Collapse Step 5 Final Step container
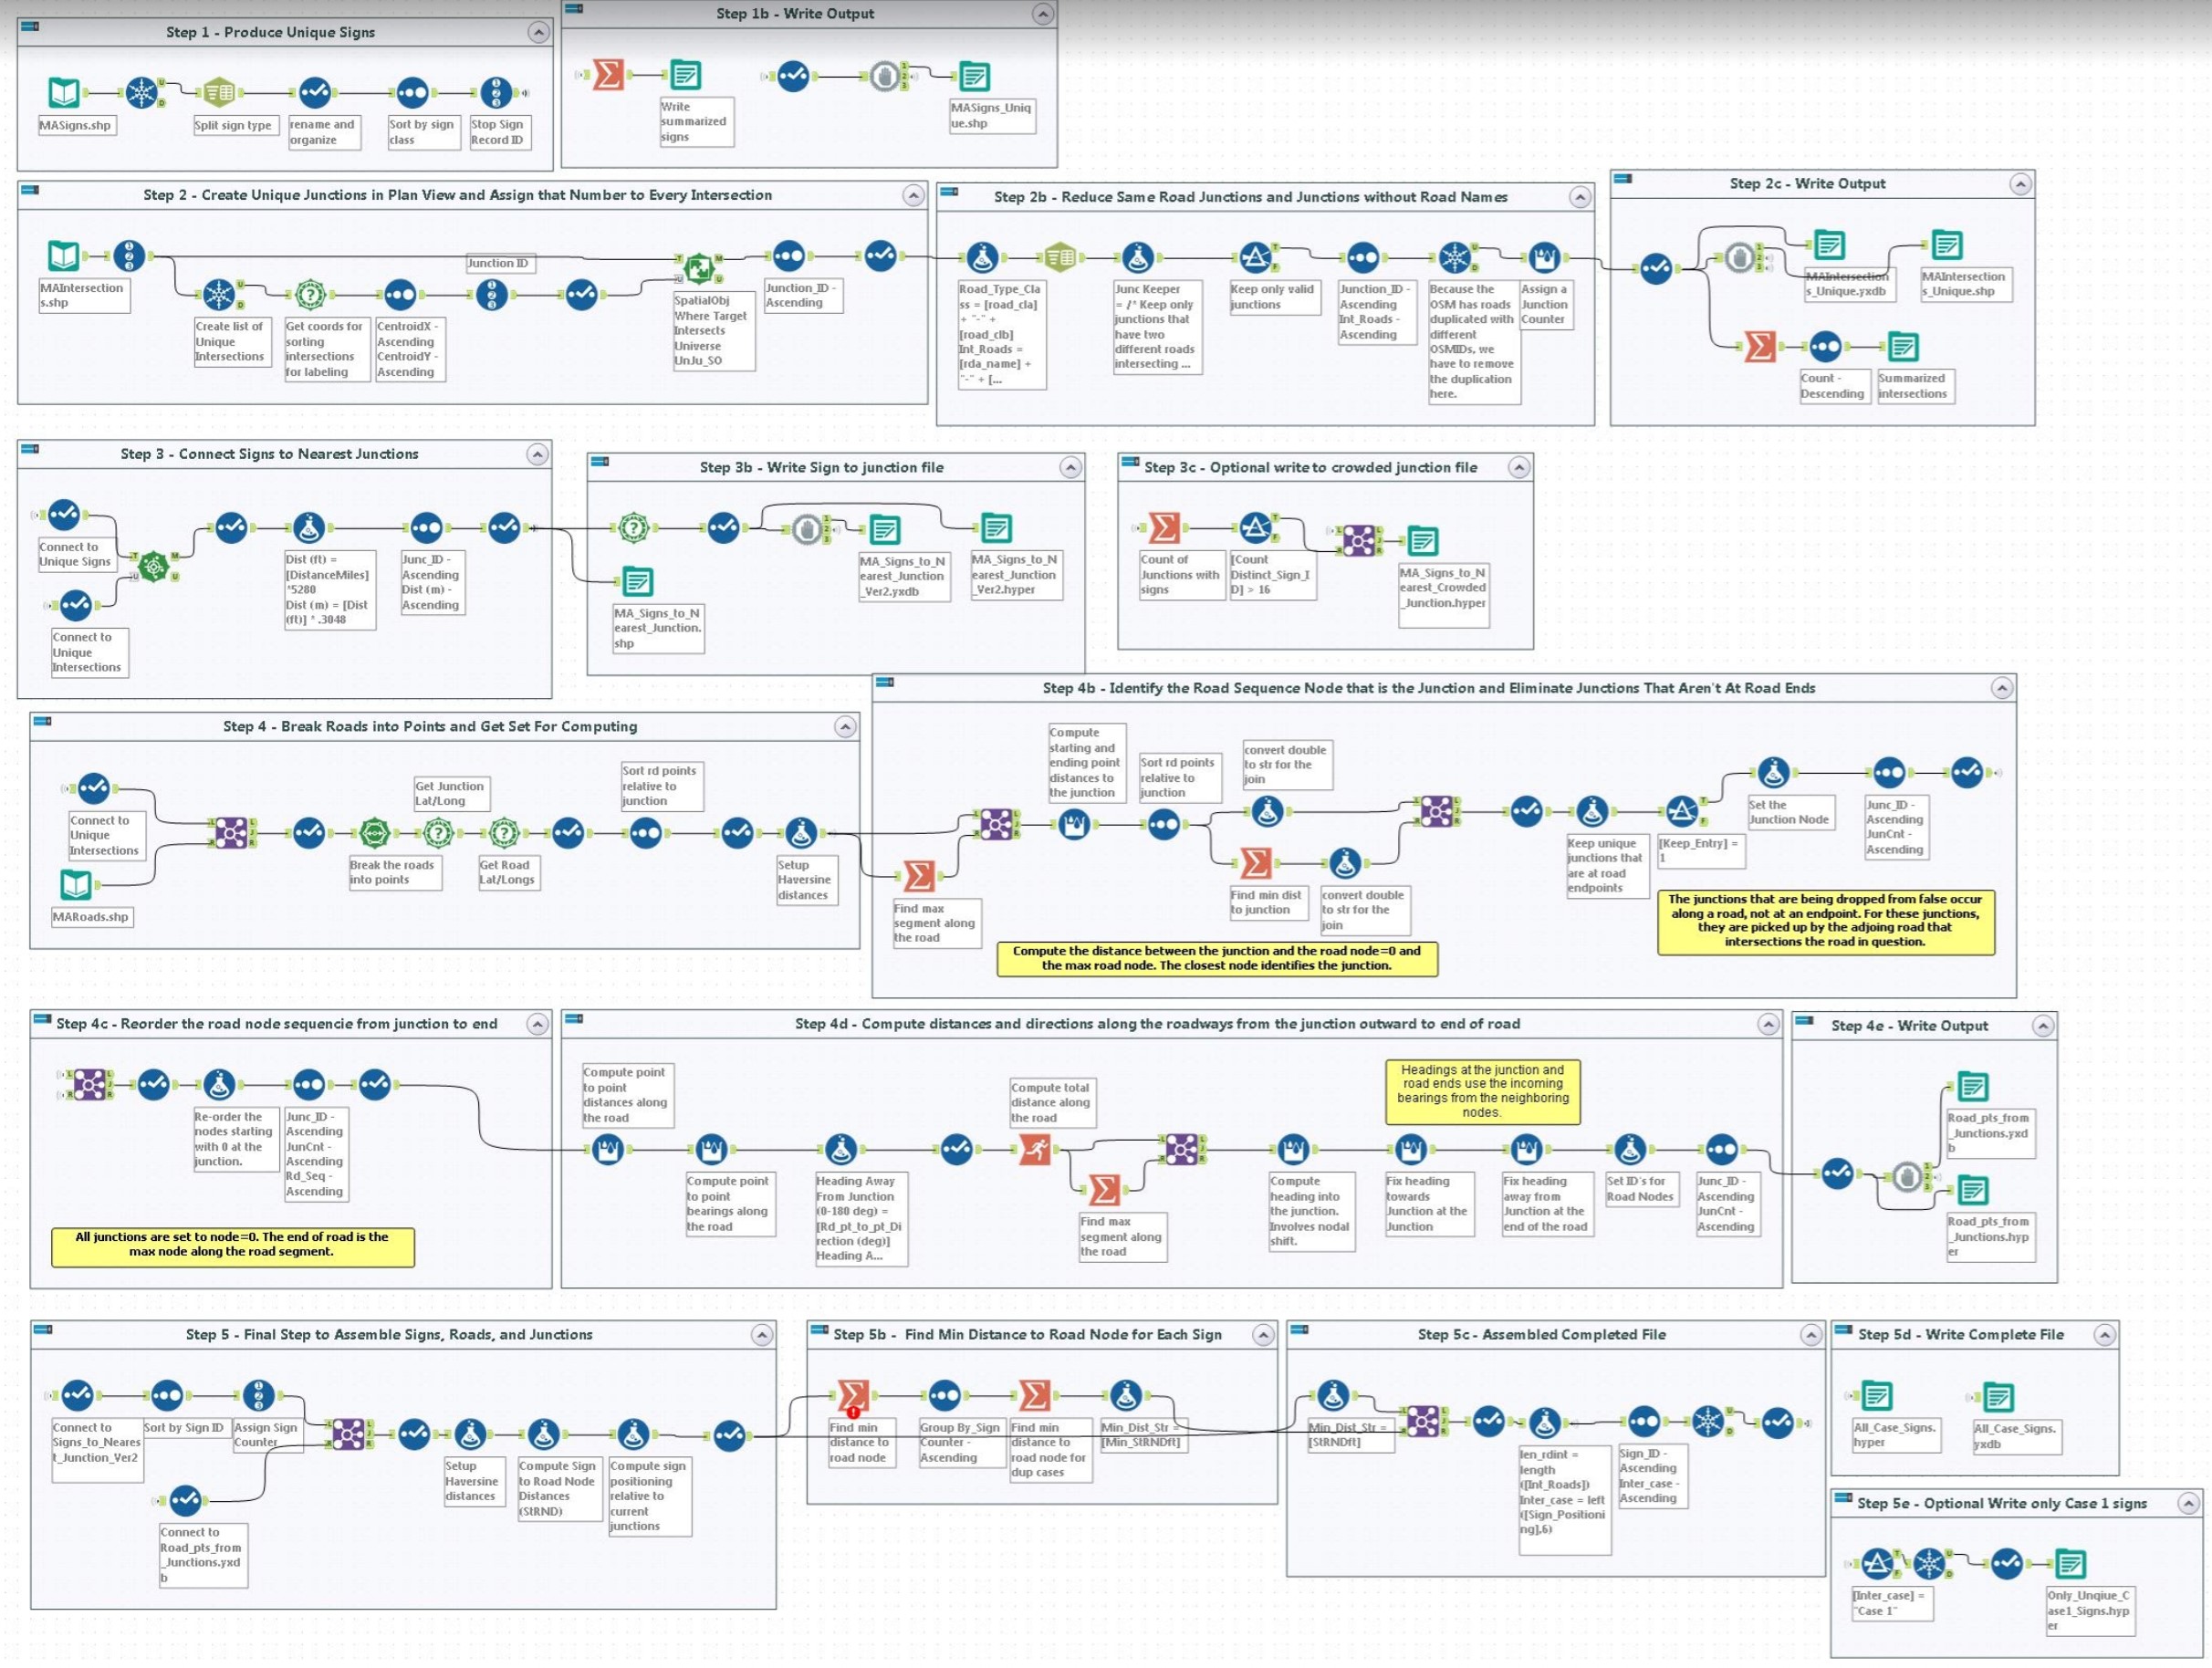The height and width of the screenshot is (1668, 2212). click(x=761, y=1335)
